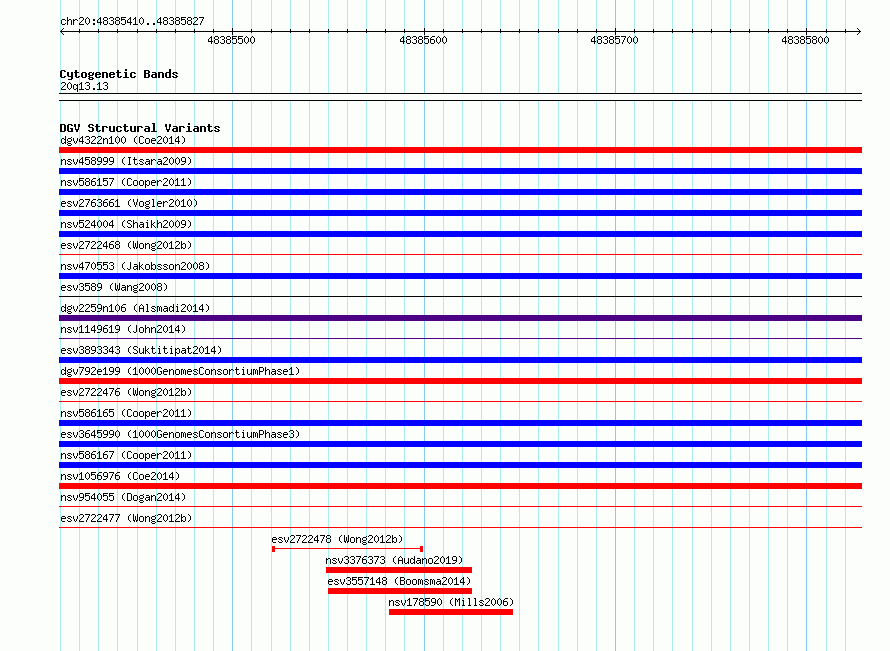This screenshot has height=651, width=890.
Task: Click the blue bar under esv3645990
Action: 460,444
